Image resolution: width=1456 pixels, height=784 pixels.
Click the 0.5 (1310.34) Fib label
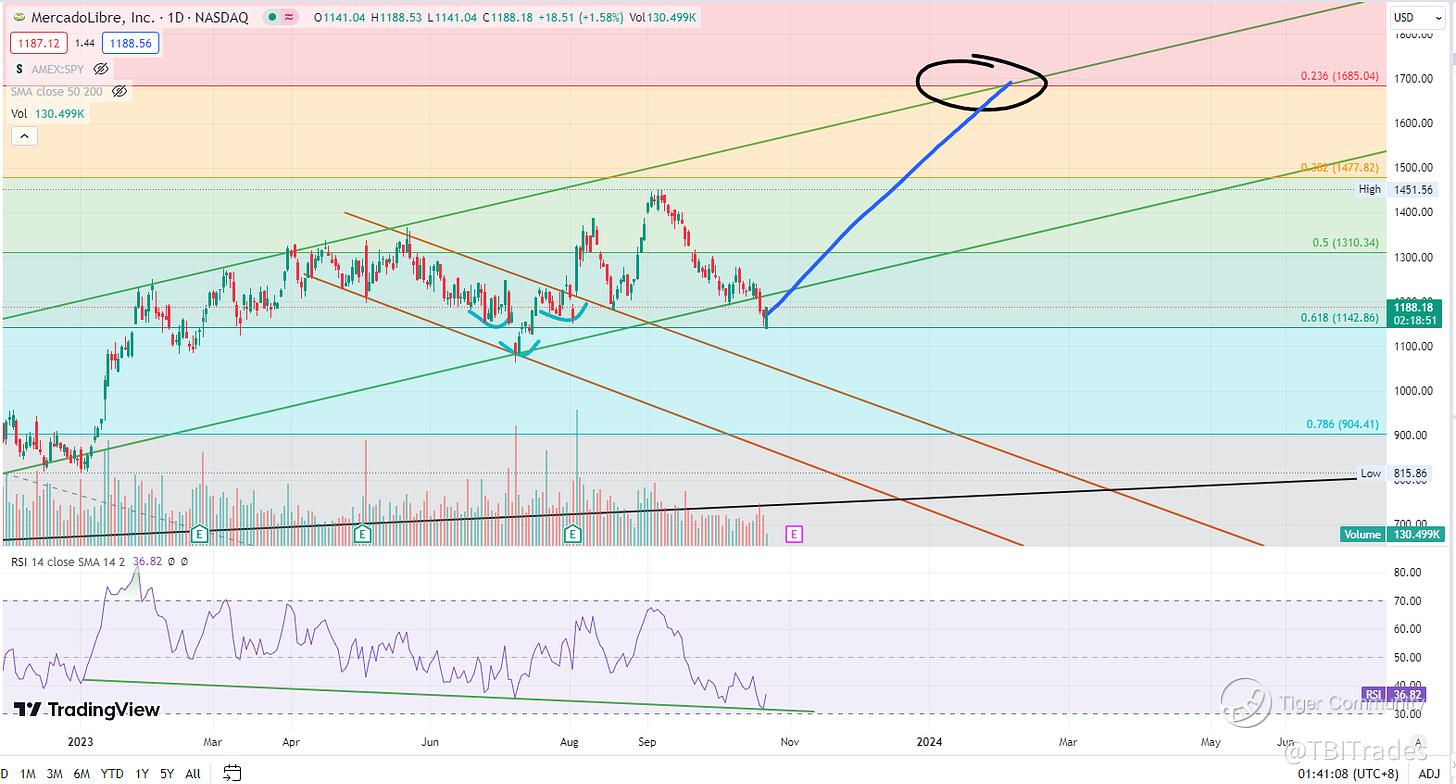[1346, 243]
